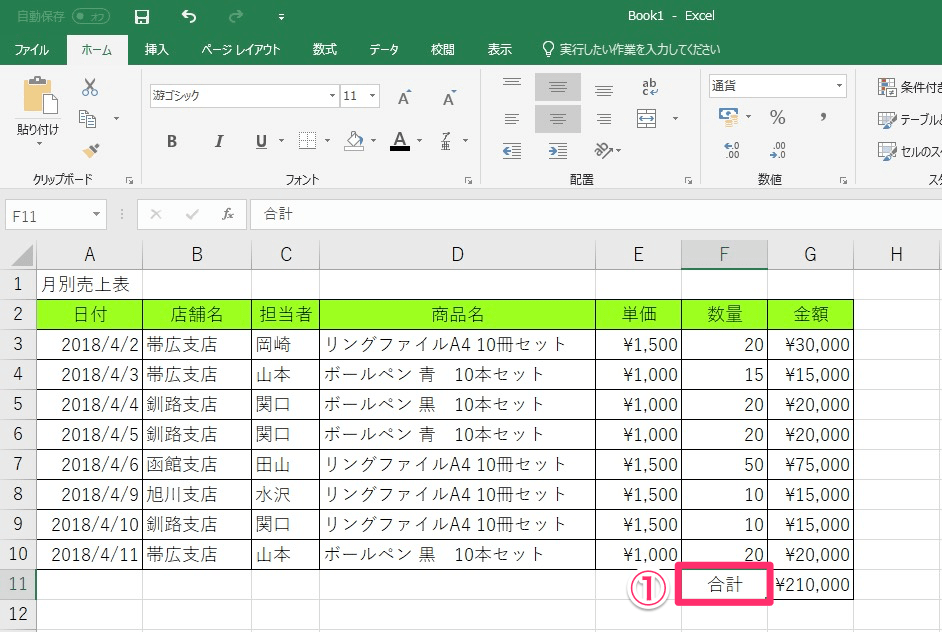Open the 貼り付け options dropdown
Screen dimensions: 942x632
(x=38, y=144)
